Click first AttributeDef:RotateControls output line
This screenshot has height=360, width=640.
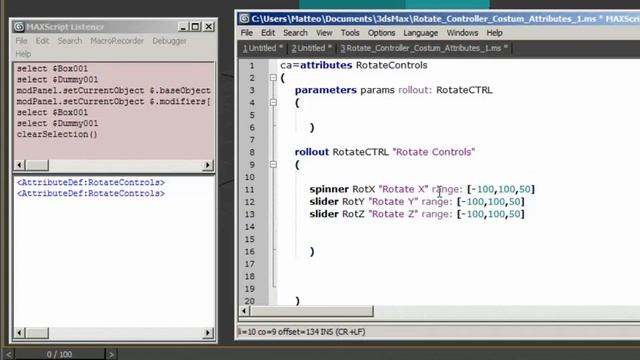point(91,182)
